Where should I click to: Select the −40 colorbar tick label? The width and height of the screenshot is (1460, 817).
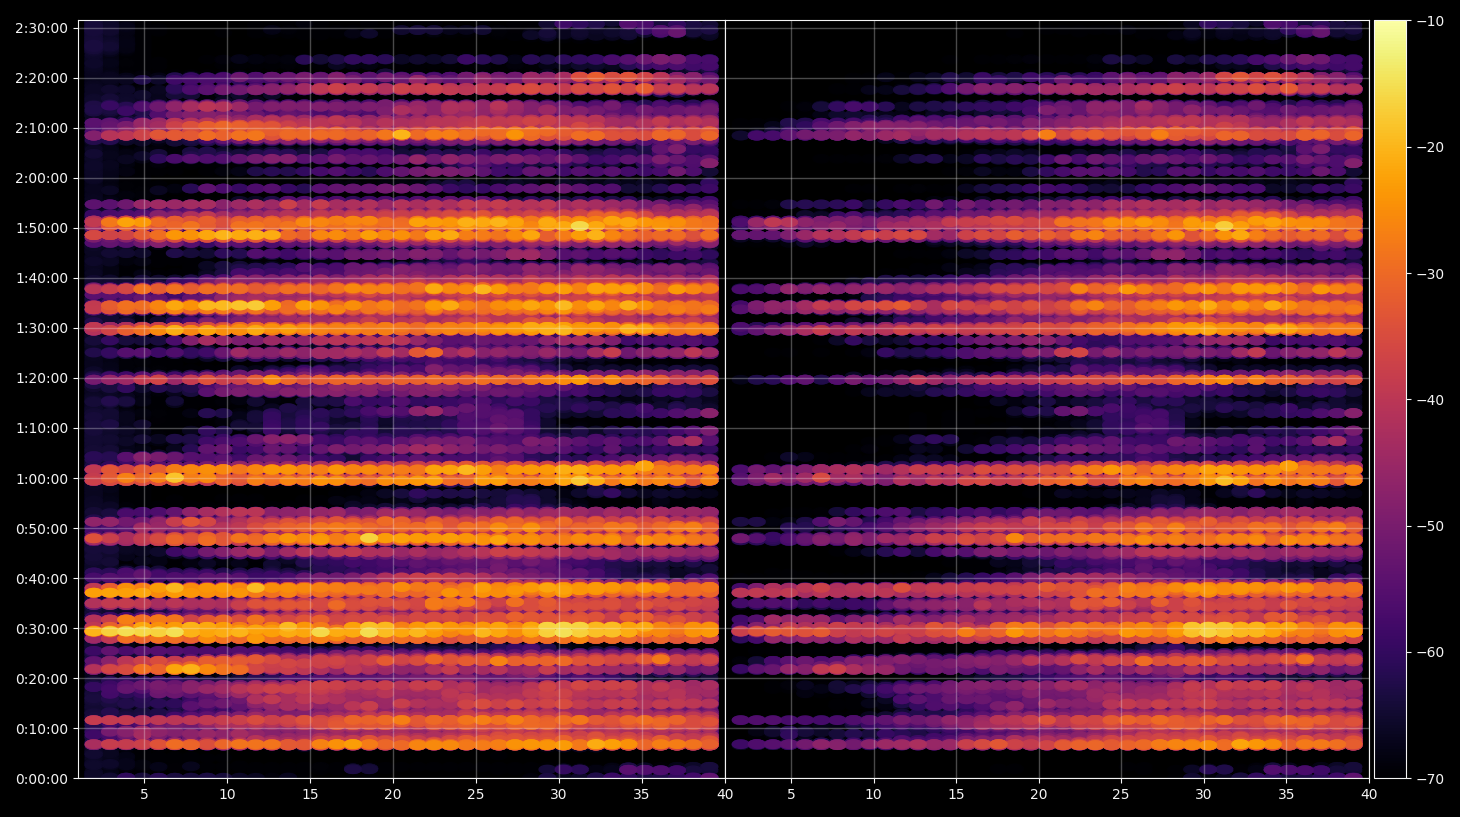coord(1430,400)
